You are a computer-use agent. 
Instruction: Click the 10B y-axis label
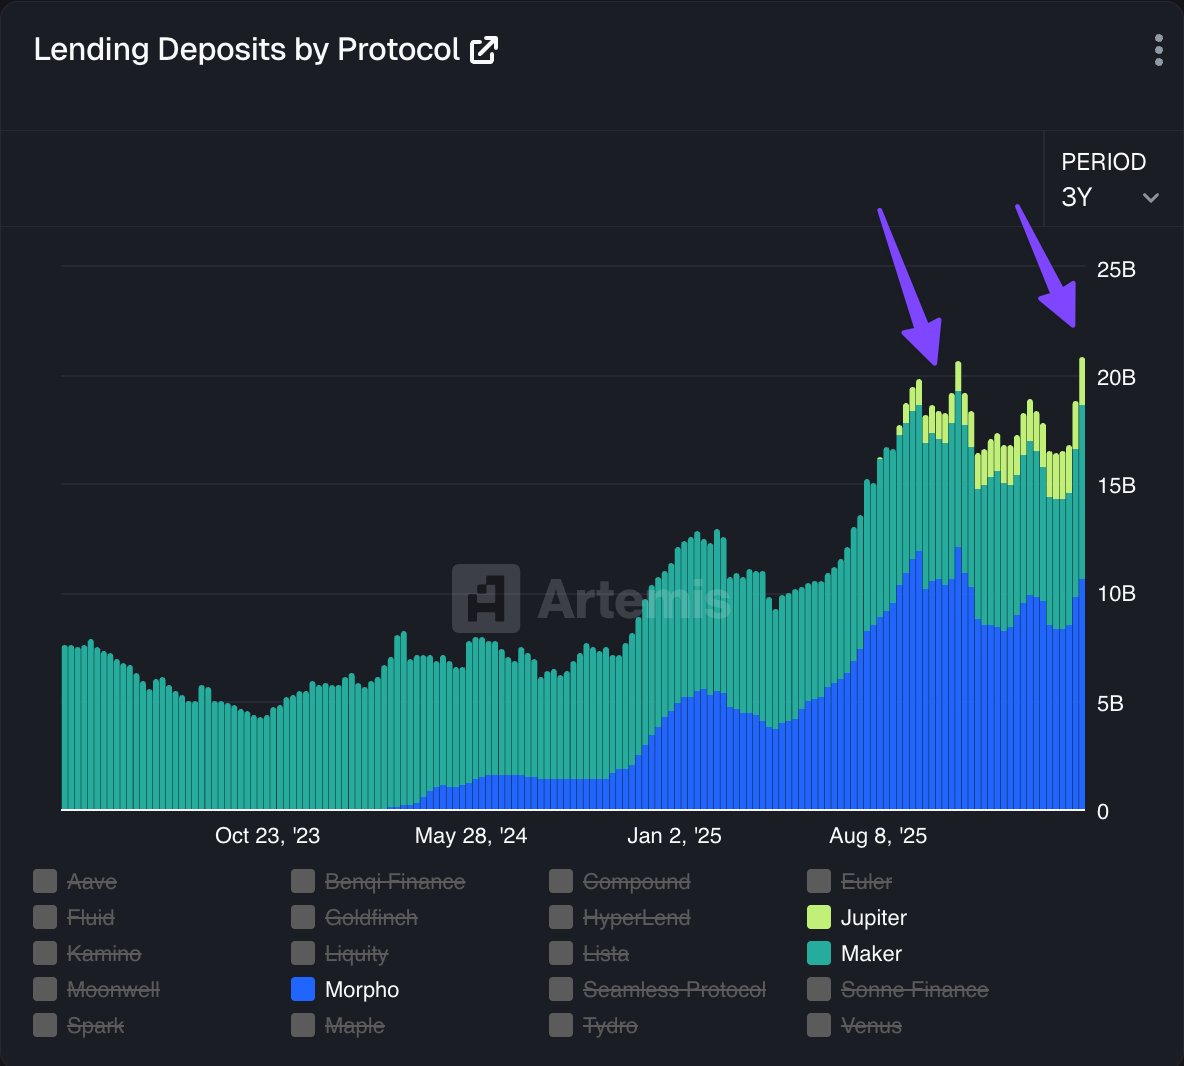pos(1116,593)
